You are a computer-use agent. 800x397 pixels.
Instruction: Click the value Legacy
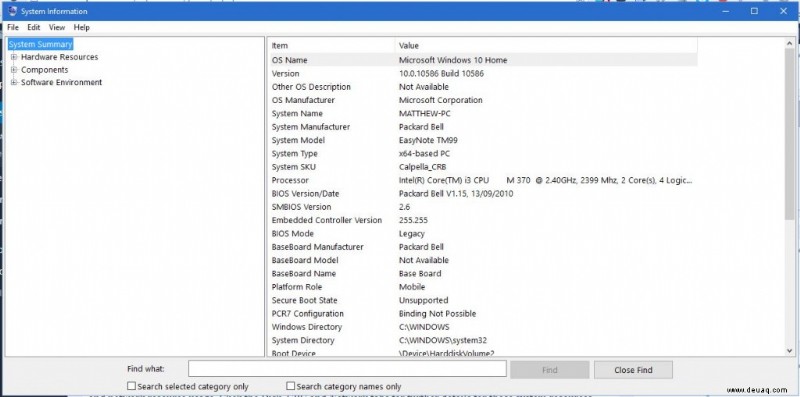412,233
